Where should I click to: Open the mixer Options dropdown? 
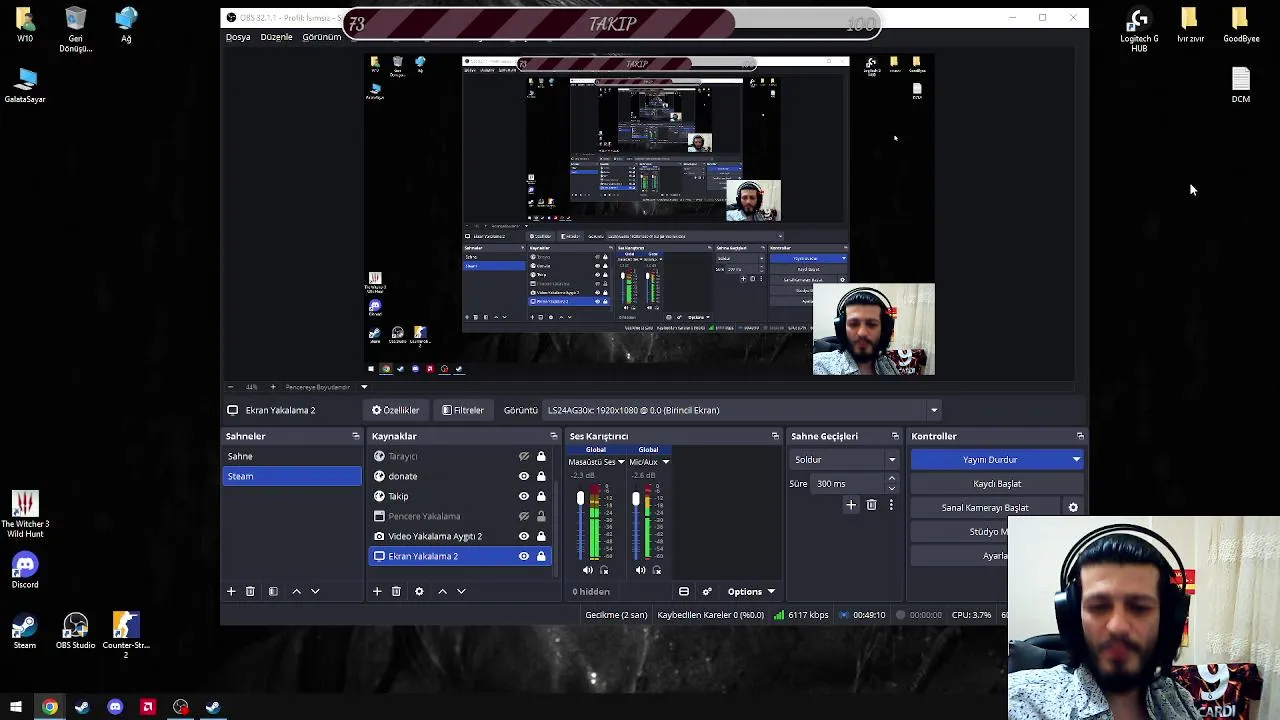pos(751,592)
